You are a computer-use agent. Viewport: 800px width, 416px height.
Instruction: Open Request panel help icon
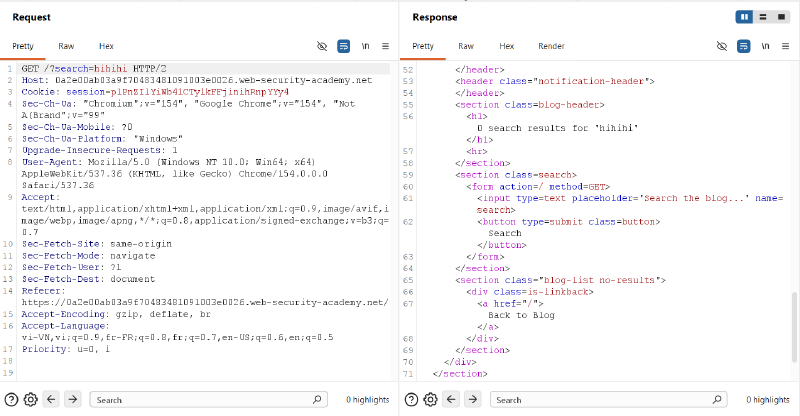[x=11, y=400]
